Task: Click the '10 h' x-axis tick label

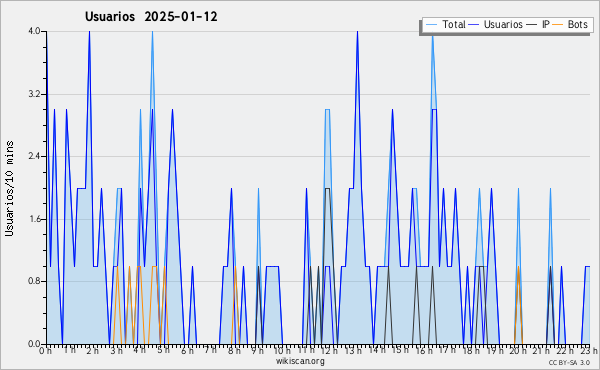Action: tap(282, 351)
